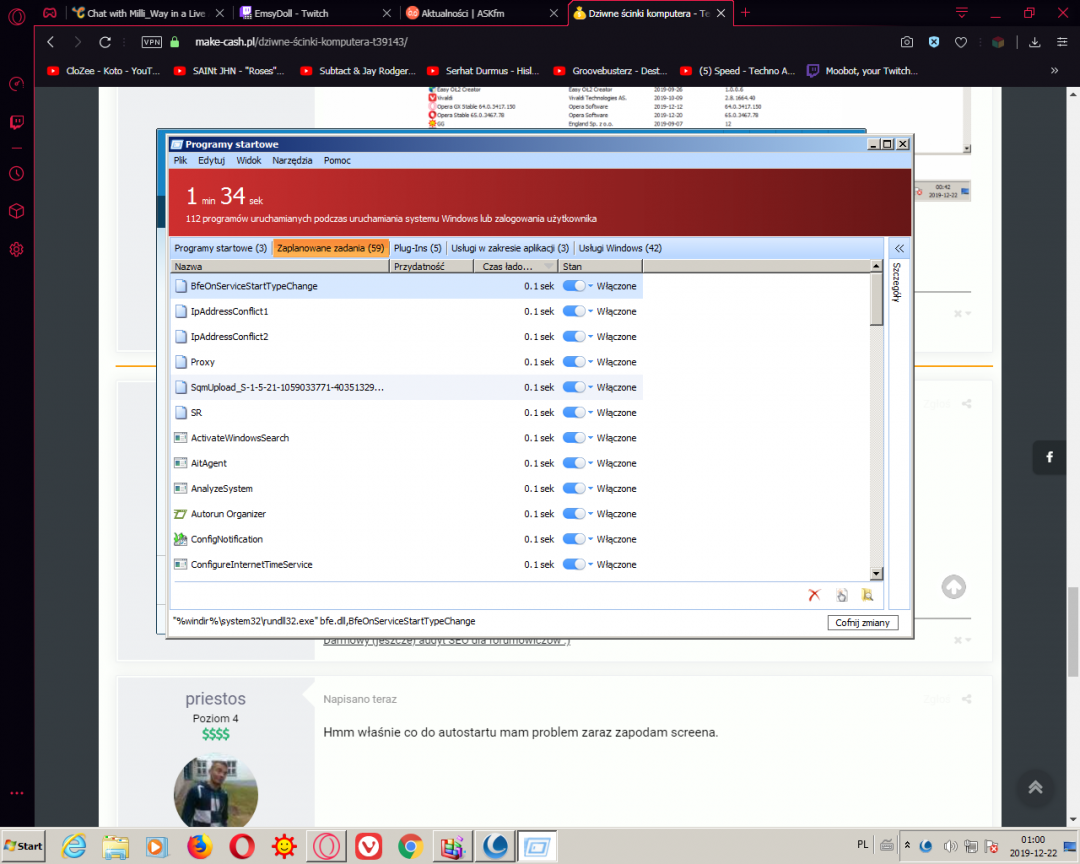The image size is (1080, 864).
Task: Click the address bar URL field
Action: (500, 42)
